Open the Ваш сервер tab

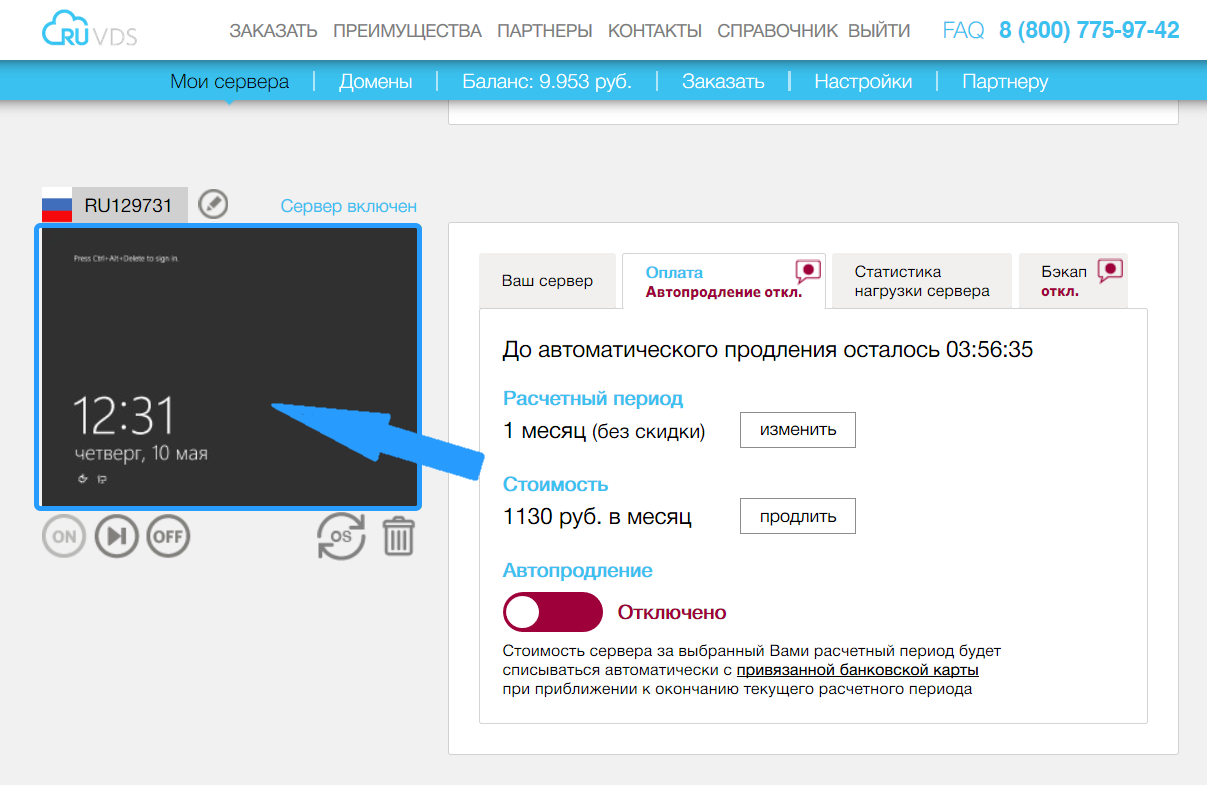point(547,281)
